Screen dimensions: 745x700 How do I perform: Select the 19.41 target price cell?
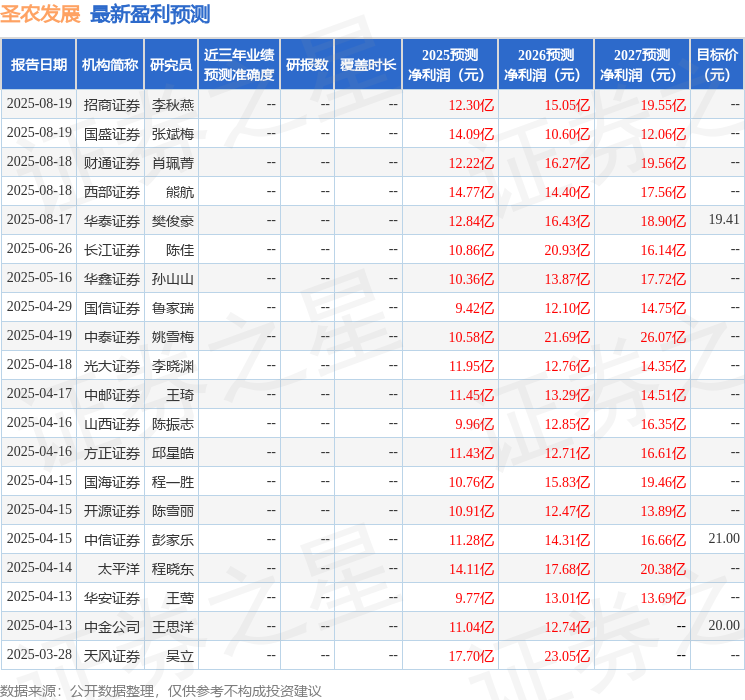pyautogui.click(x=723, y=219)
